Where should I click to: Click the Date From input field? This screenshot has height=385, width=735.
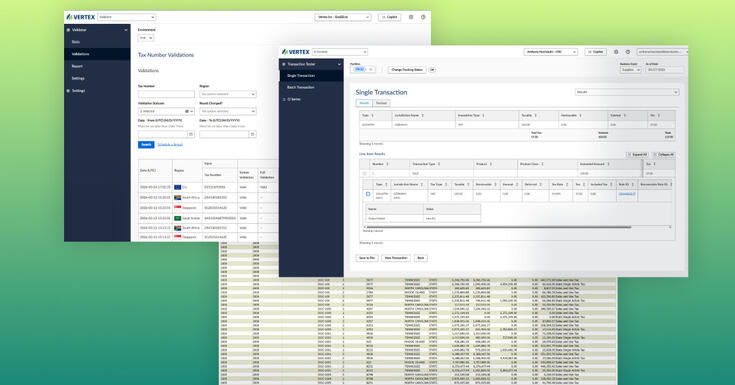click(162, 134)
